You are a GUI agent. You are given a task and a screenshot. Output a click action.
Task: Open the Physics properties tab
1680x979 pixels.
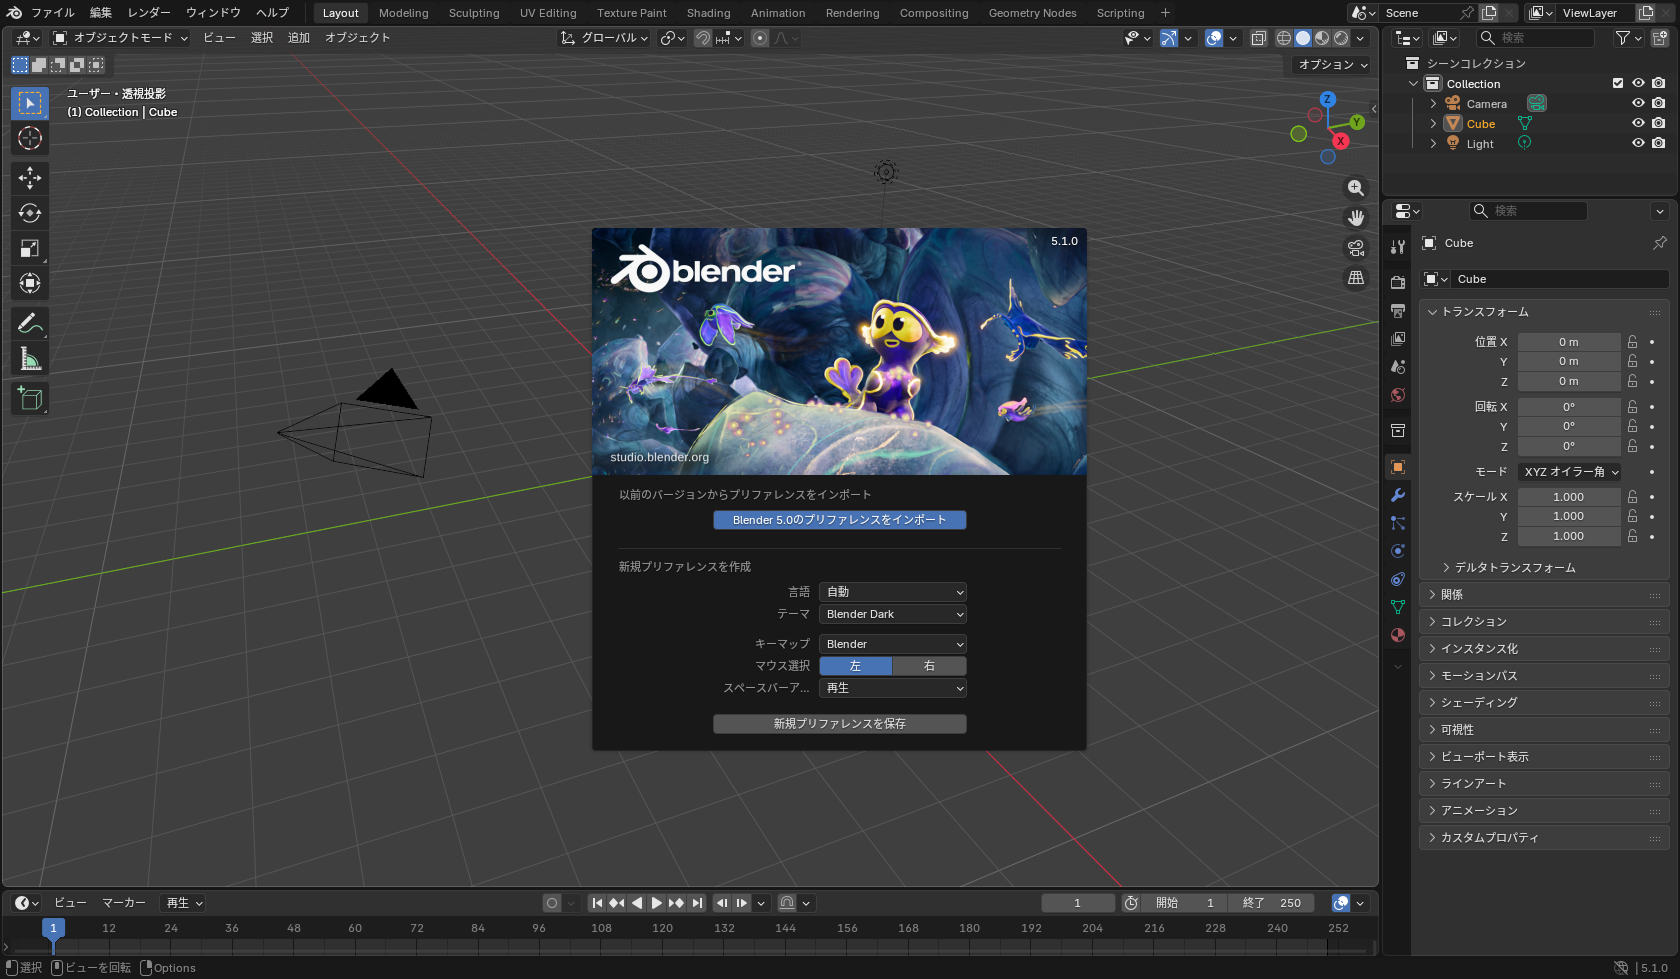(1397, 551)
